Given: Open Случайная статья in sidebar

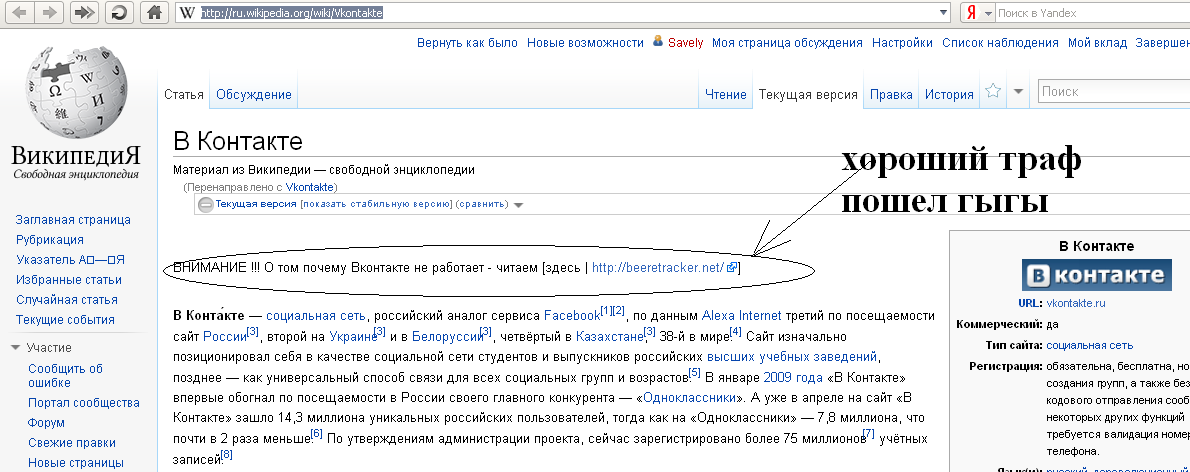Looking at the screenshot, I should coord(67,300).
